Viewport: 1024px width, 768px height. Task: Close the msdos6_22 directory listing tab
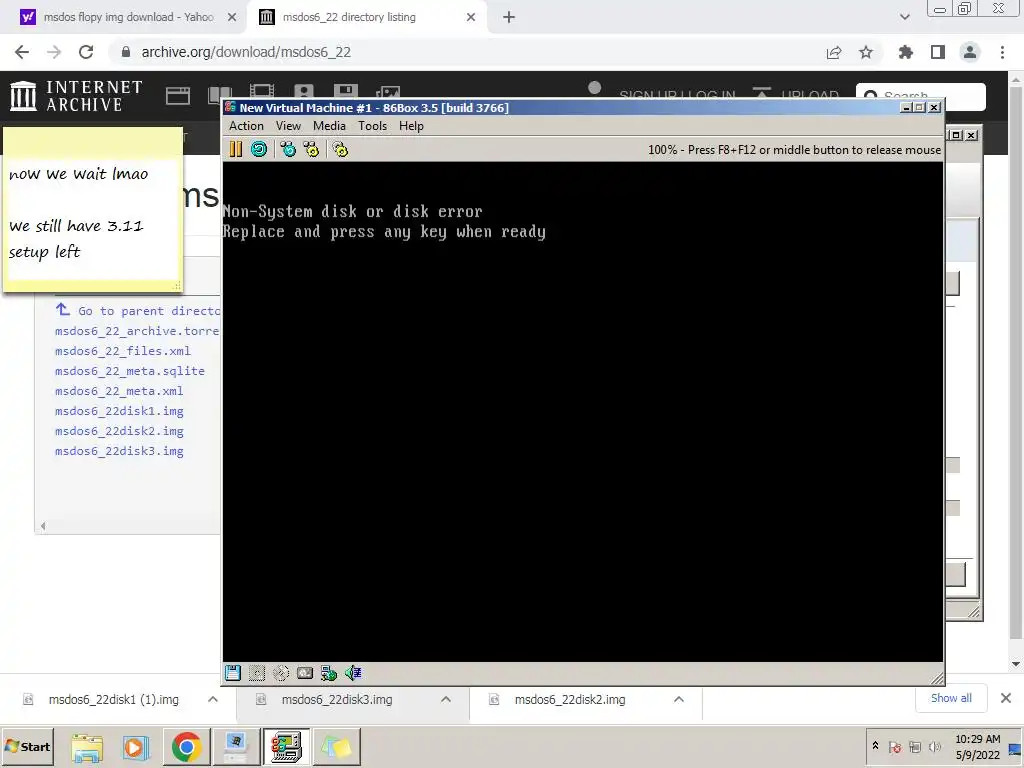click(471, 17)
